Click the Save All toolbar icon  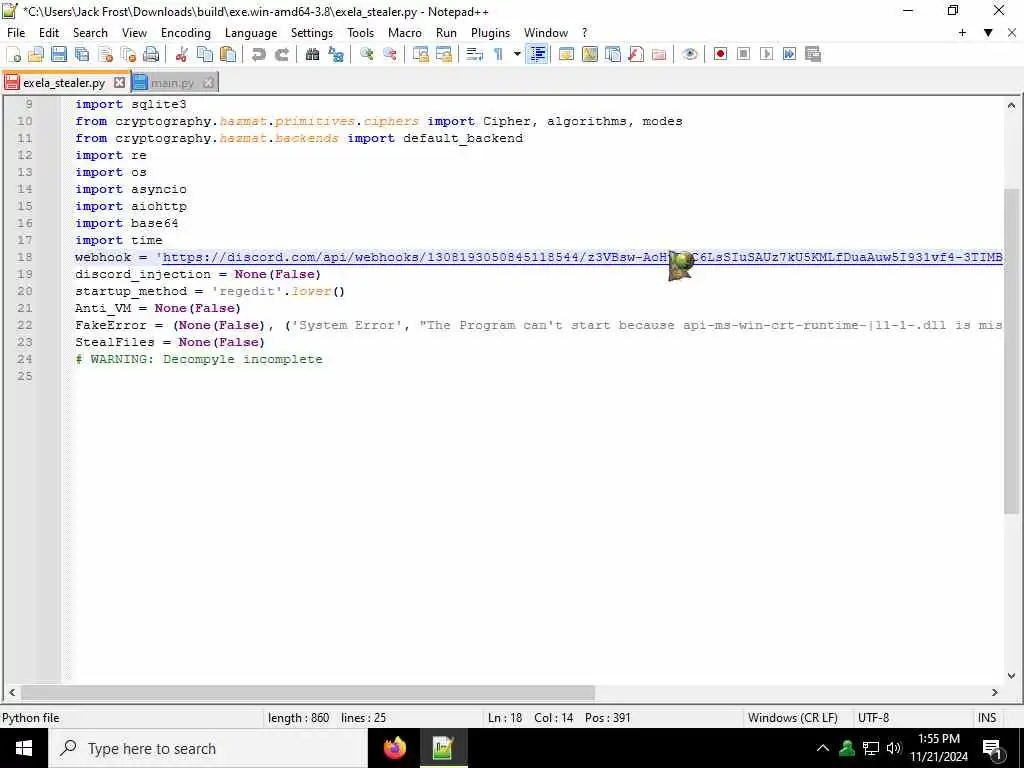(x=82, y=54)
